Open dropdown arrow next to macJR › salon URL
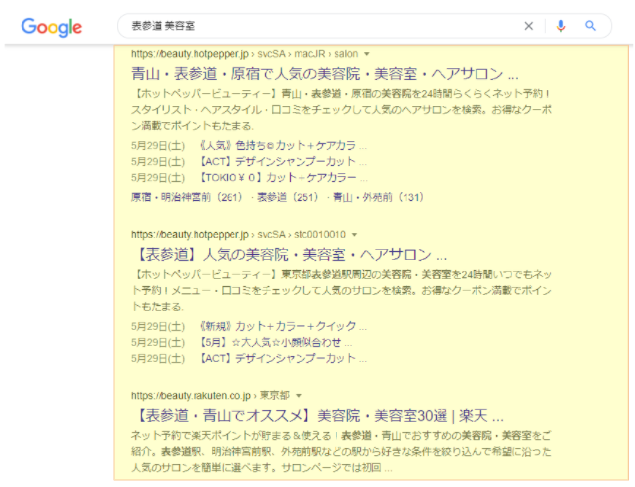 click(367, 54)
